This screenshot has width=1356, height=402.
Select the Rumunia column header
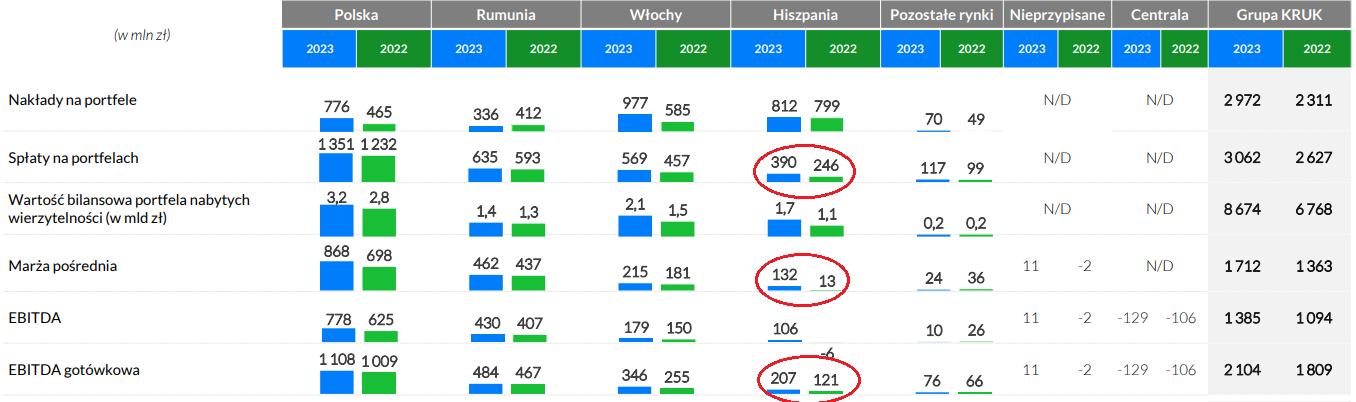(506, 15)
